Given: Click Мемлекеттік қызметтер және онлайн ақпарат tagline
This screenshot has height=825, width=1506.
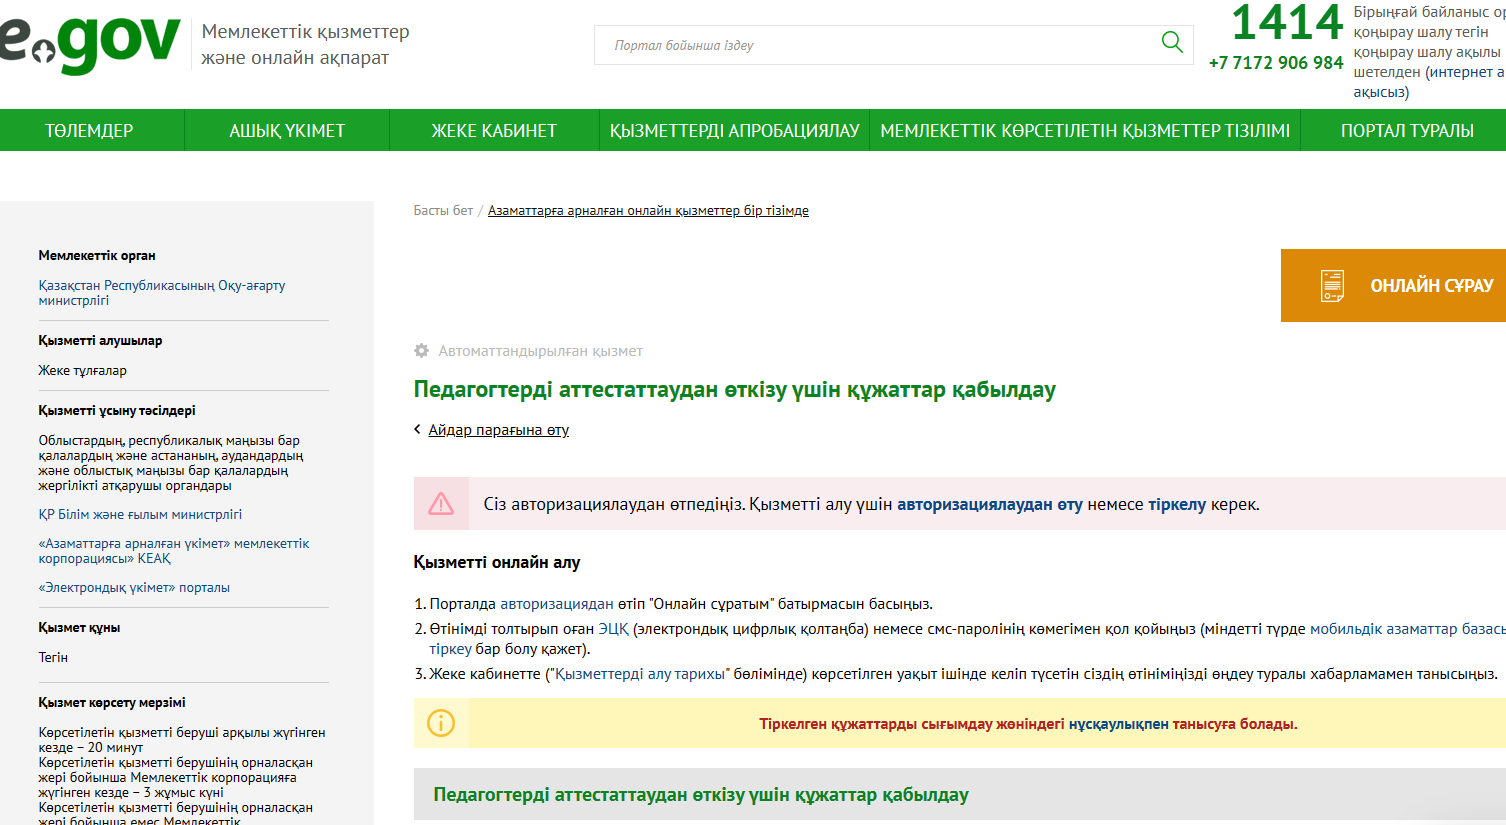Looking at the screenshot, I should point(305,44).
